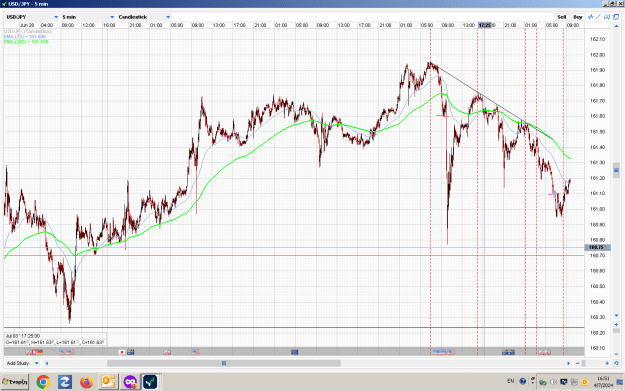This screenshot has width=625, height=391.
Task: Click the Japan flag news event
Action: click(122, 352)
